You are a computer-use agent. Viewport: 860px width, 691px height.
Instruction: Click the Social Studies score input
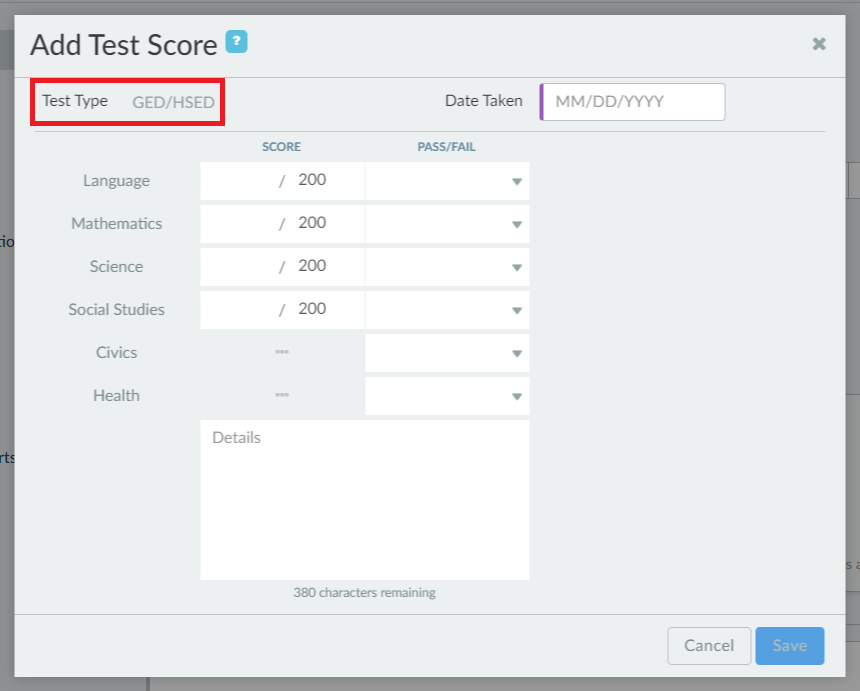point(240,310)
